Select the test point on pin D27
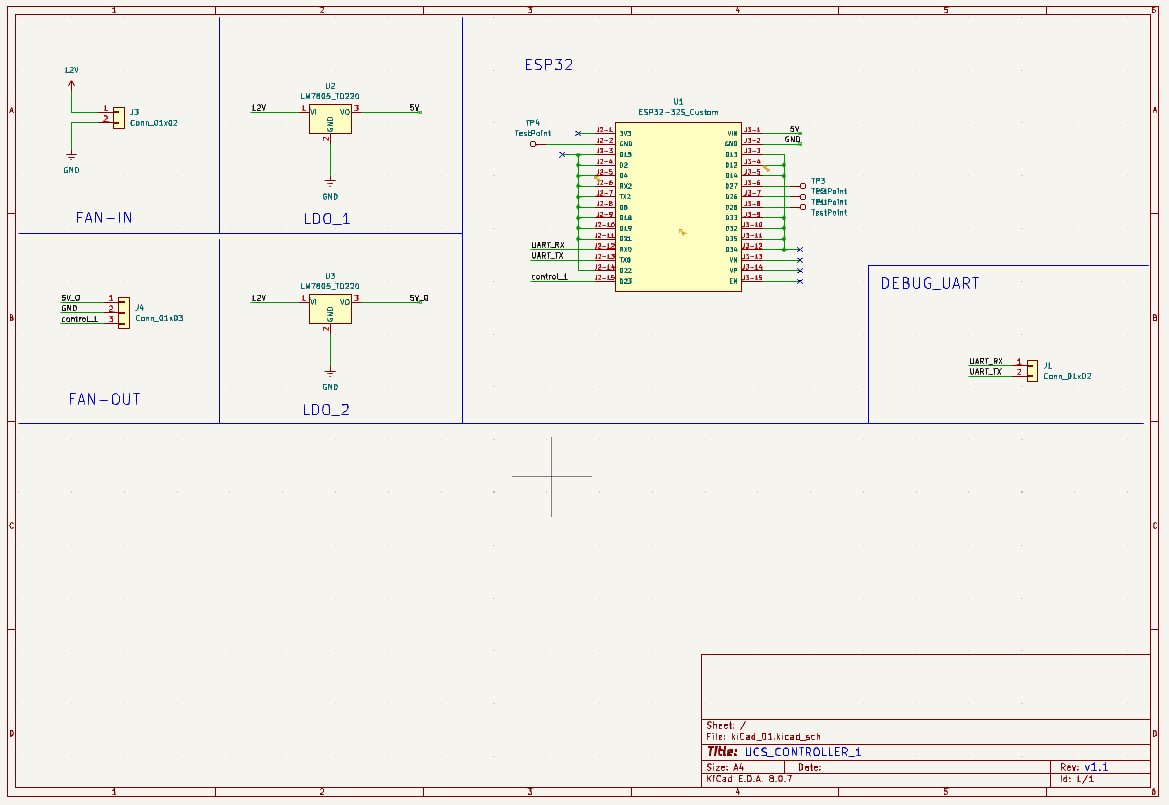 pyautogui.click(x=803, y=186)
